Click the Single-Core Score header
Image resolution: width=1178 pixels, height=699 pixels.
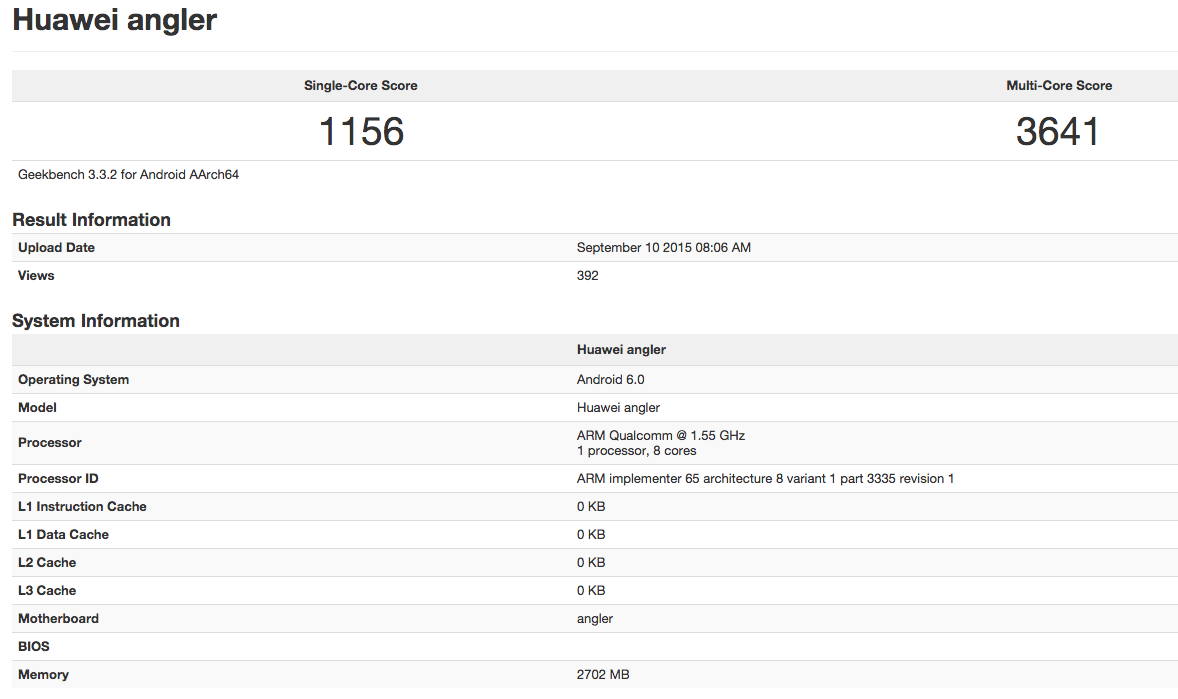point(361,86)
